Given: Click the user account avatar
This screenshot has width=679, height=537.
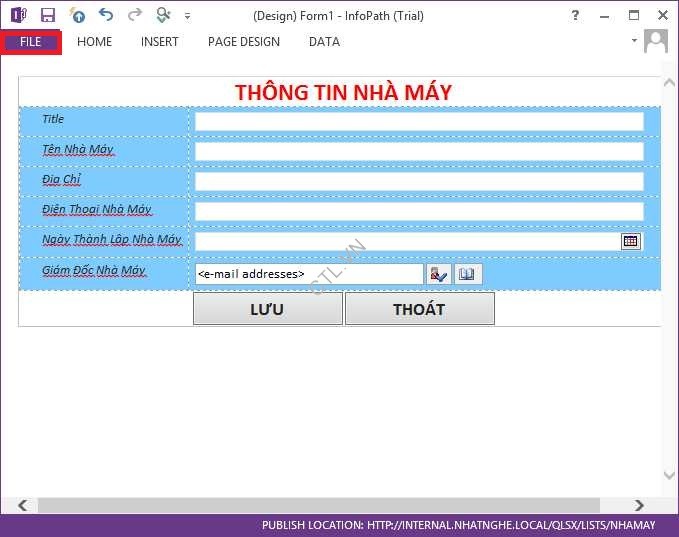Looking at the screenshot, I should (x=656, y=41).
